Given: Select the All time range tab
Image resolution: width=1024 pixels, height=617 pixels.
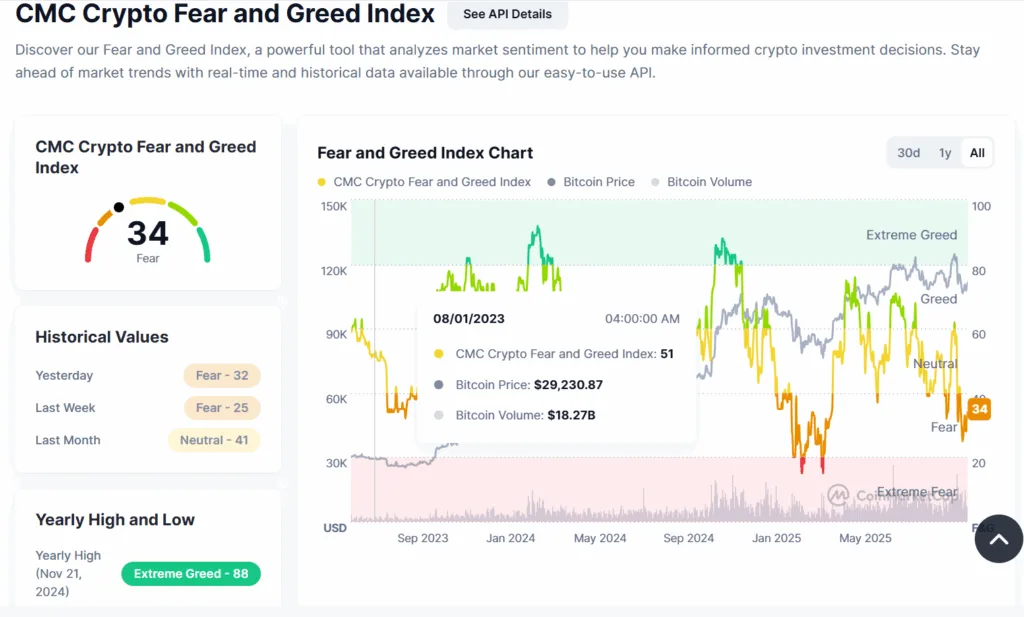Looking at the screenshot, I should [976, 152].
